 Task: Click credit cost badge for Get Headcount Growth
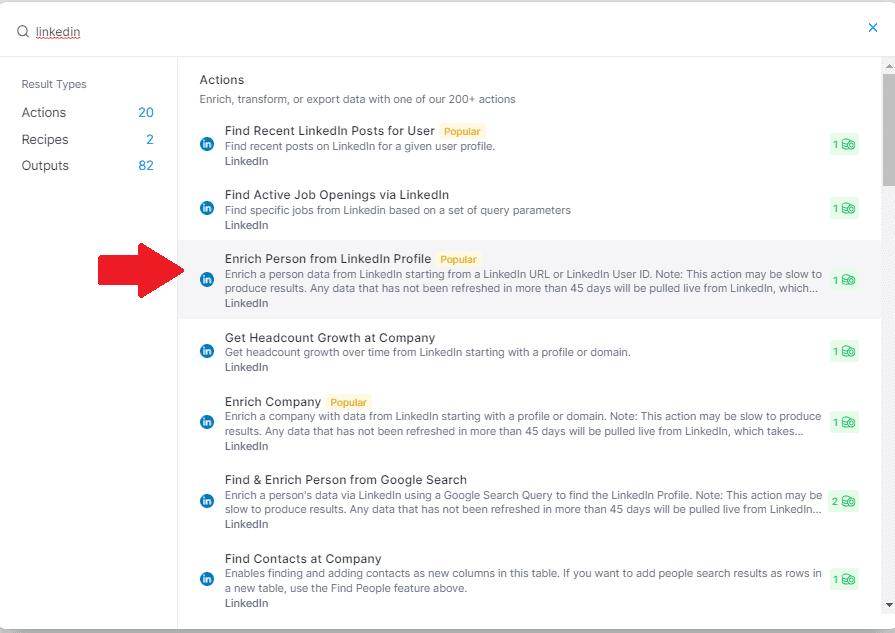pyautogui.click(x=844, y=351)
